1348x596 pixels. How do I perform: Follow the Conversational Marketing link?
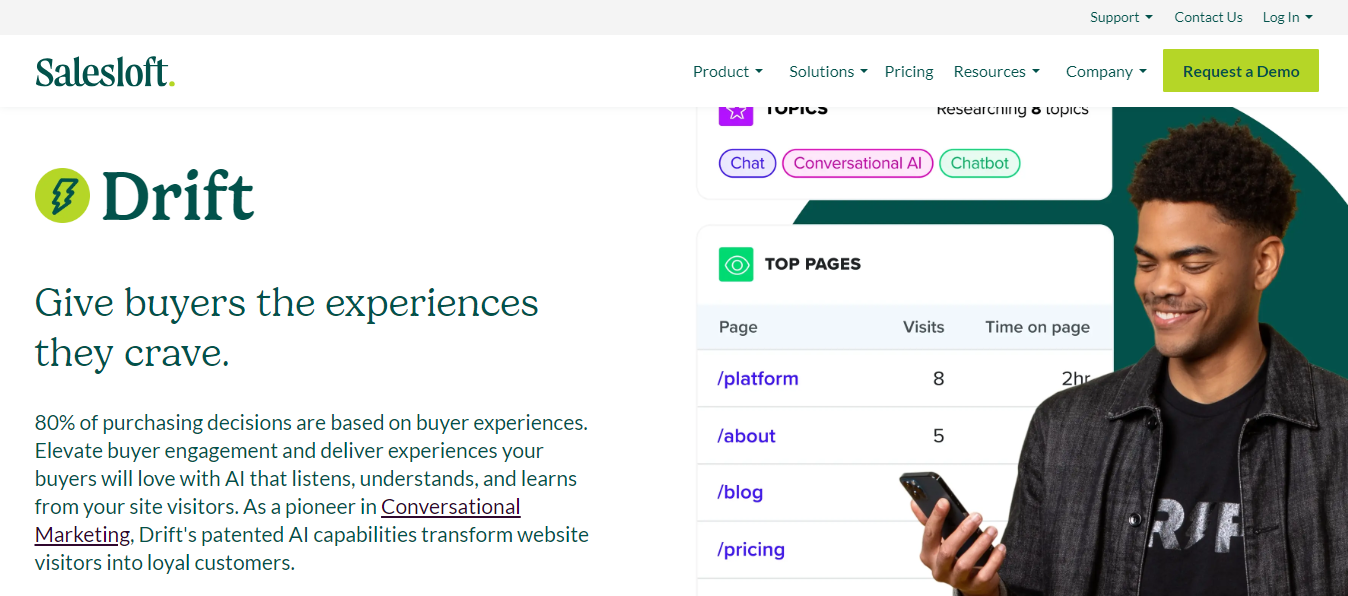(x=450, y=507)
